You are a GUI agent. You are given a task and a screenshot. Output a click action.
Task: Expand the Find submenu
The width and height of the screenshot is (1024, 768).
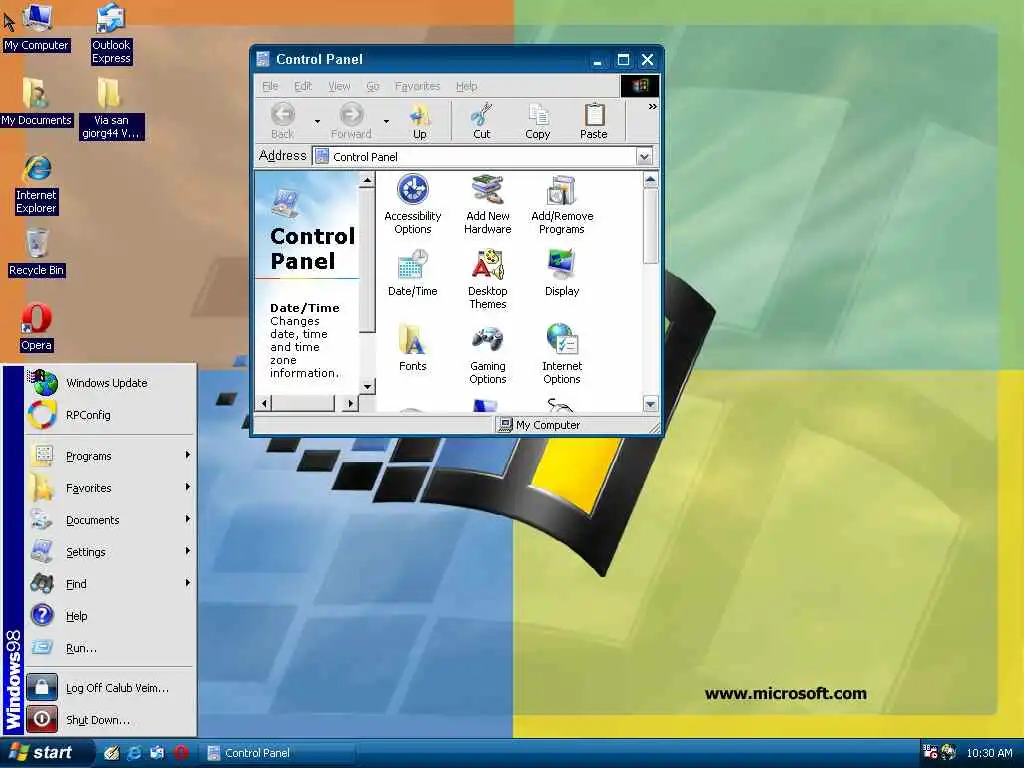pyautogui.click(x=110, y=584)
